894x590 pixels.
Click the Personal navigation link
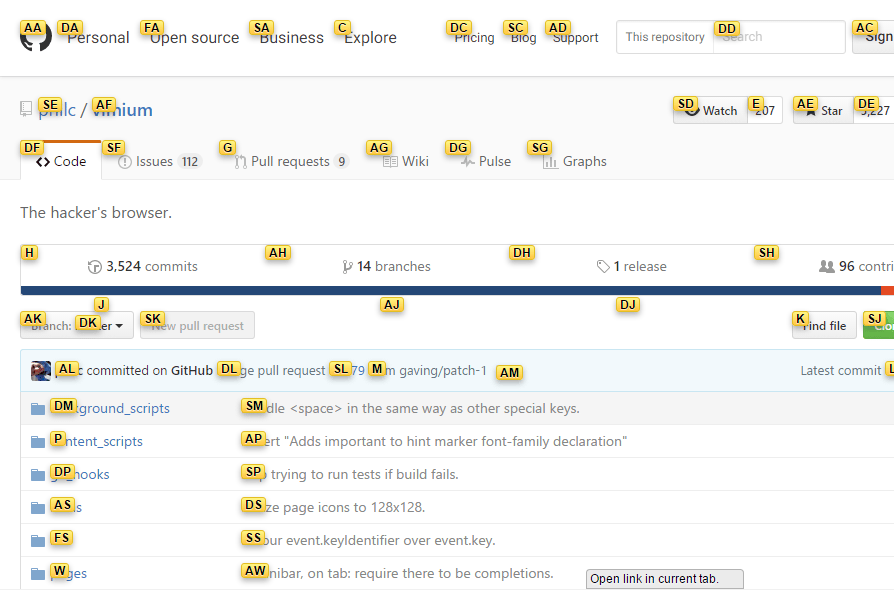point(98,38)
